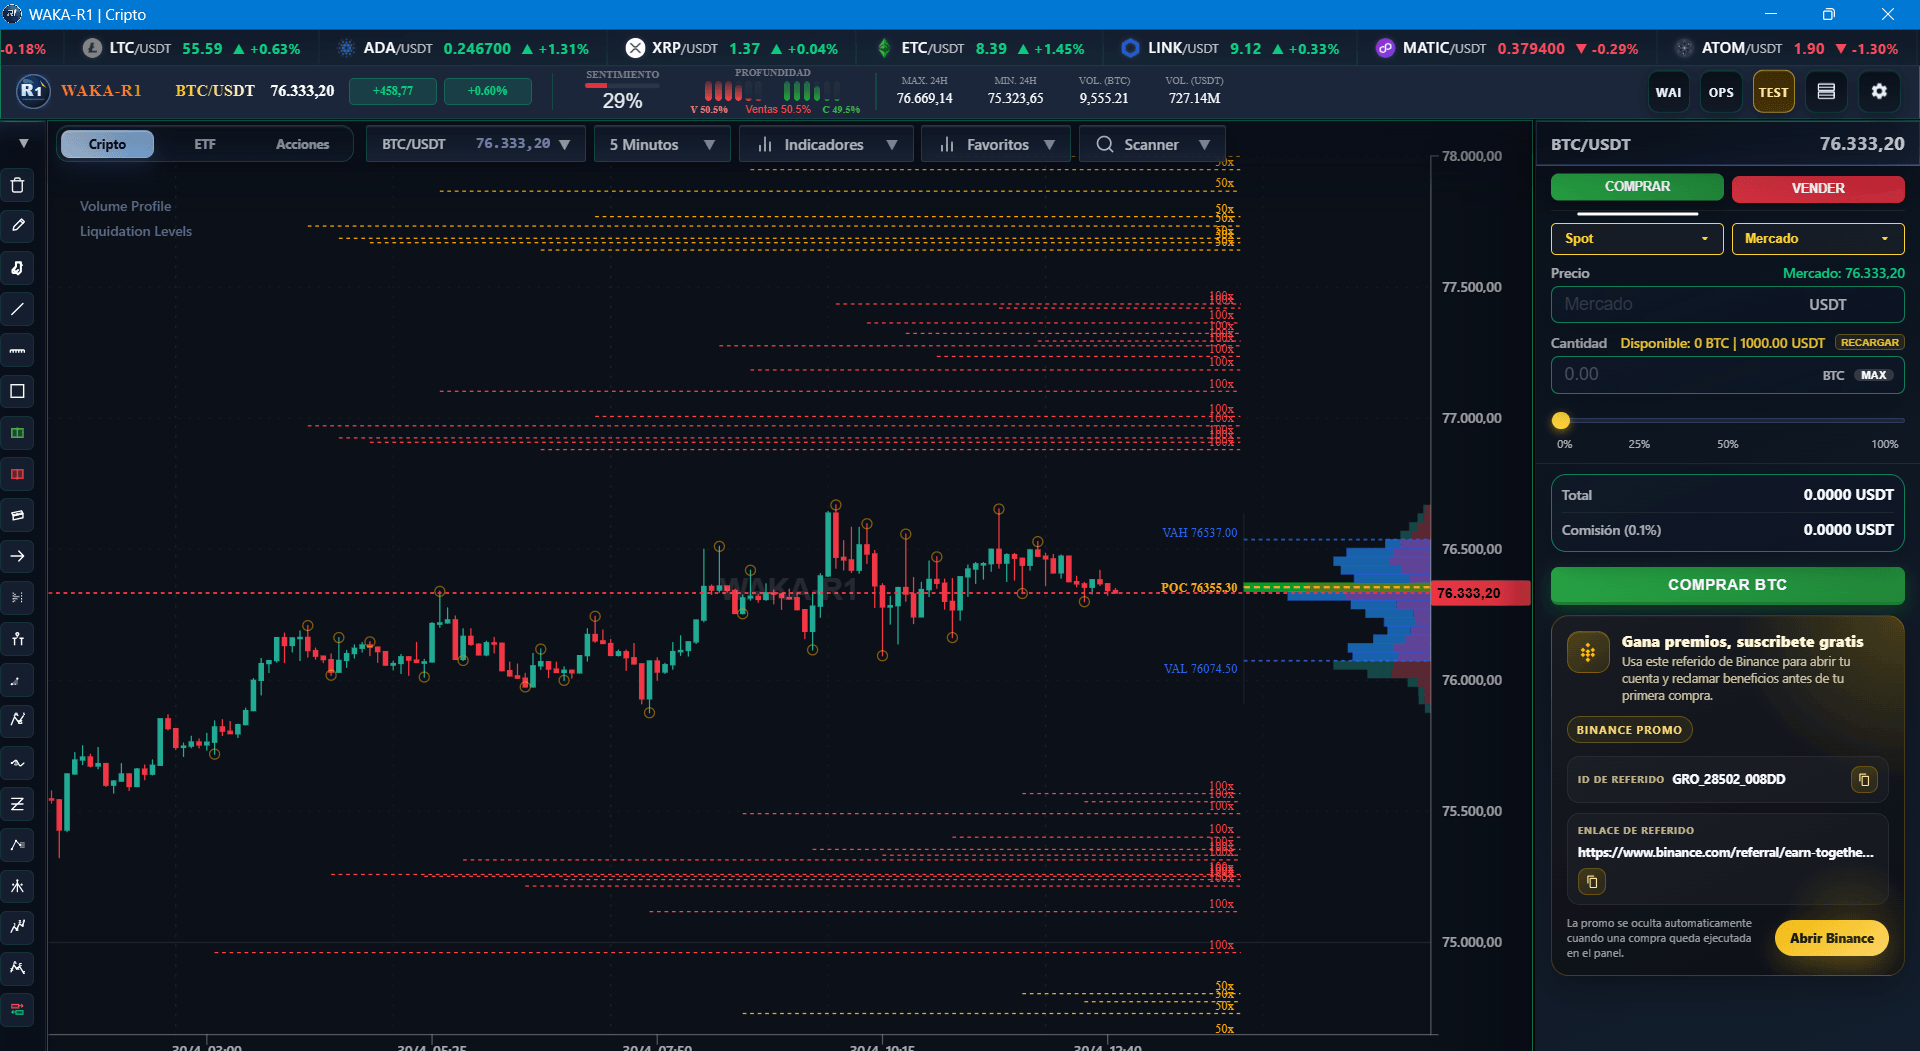Expand the Favoritos dropdown

996,144
